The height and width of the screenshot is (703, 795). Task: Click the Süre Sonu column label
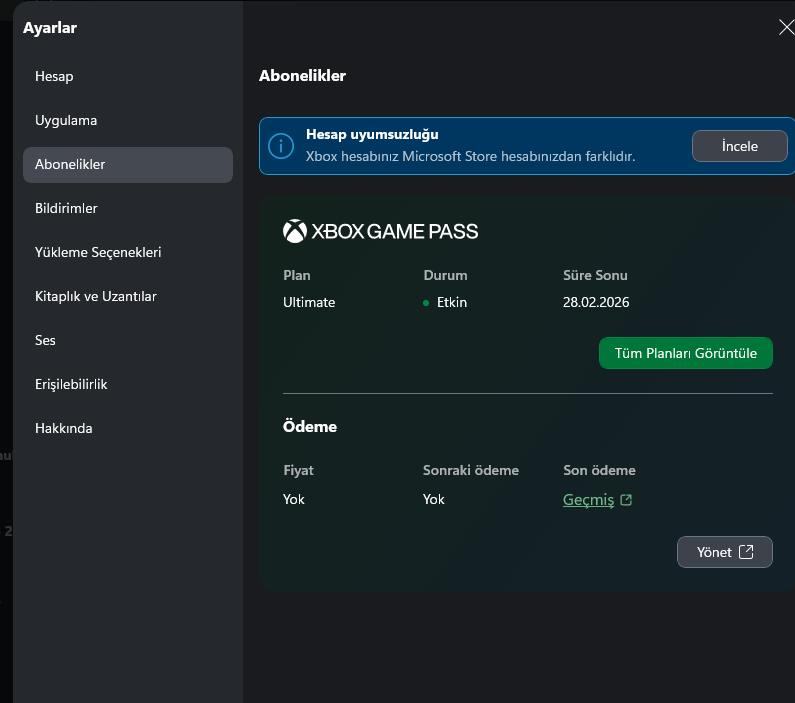595,276
